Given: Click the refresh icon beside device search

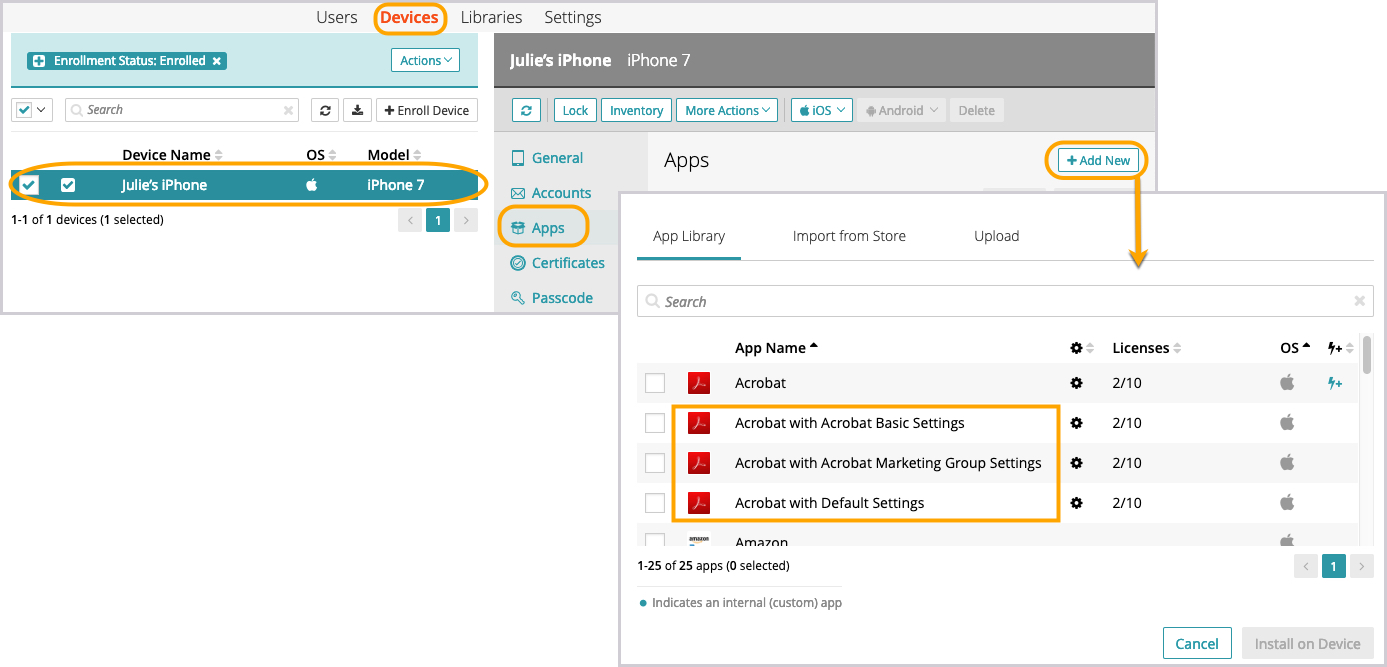Looking at the screenshot, I should [324, 110].
